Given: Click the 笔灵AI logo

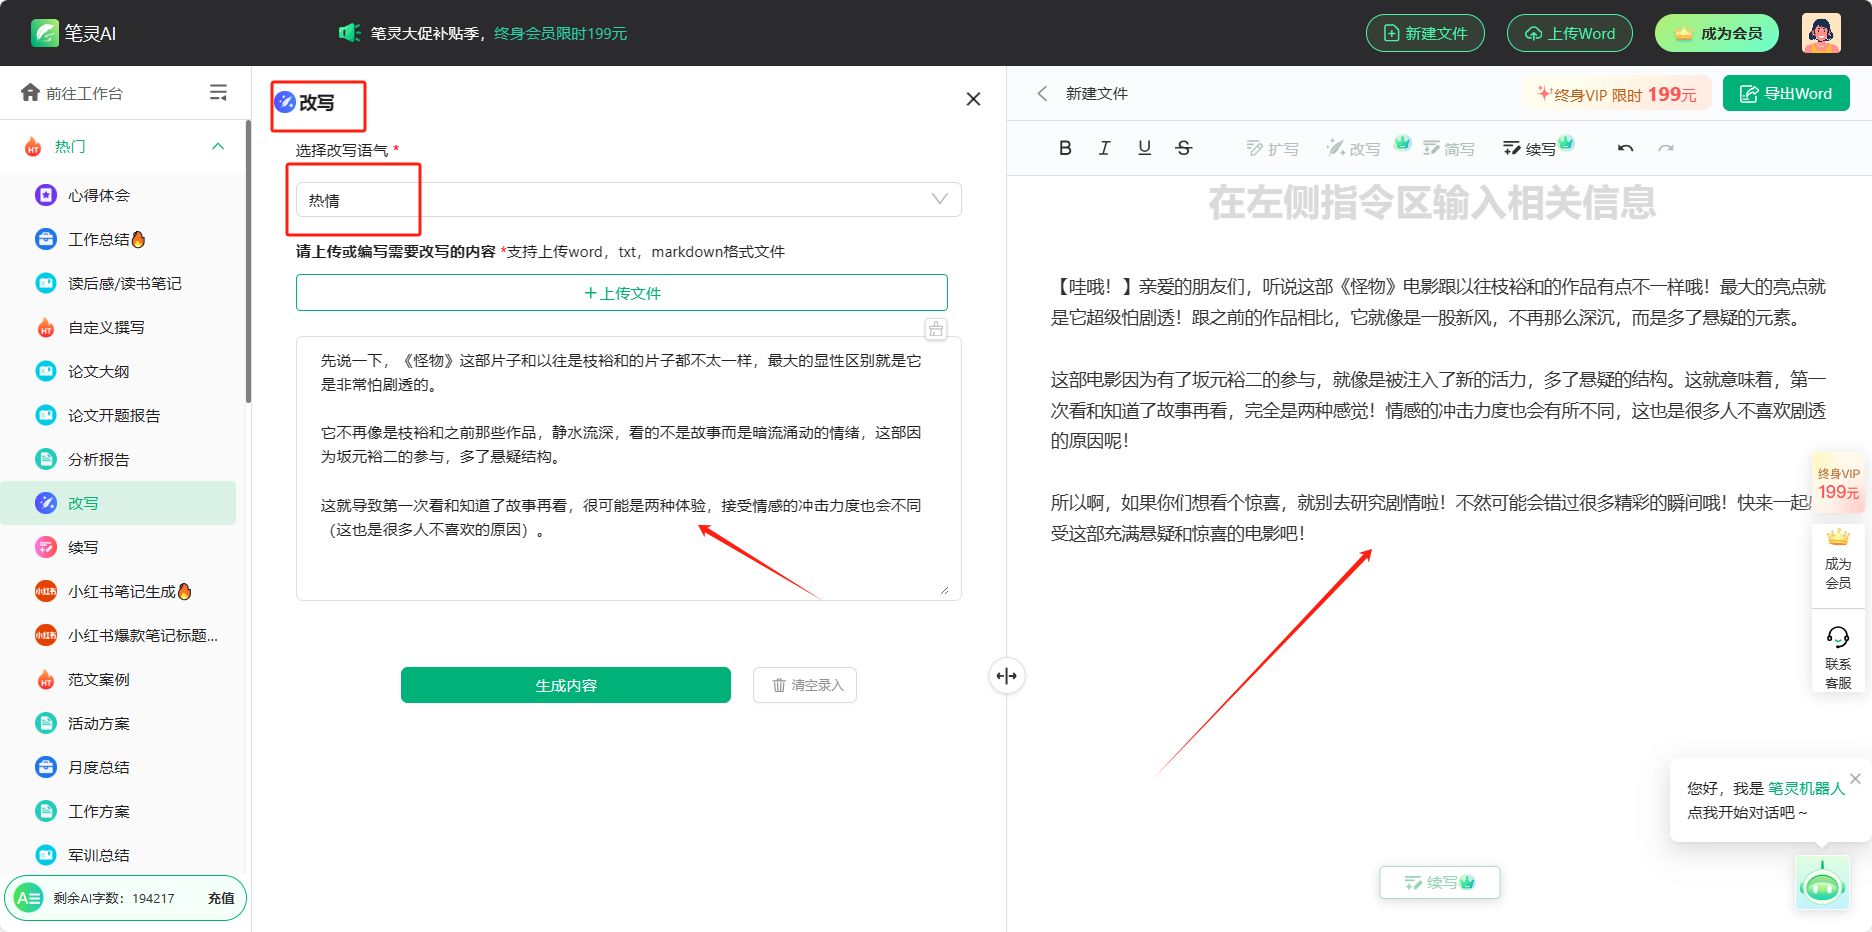Looking at the screenshot, I should 74,33.
